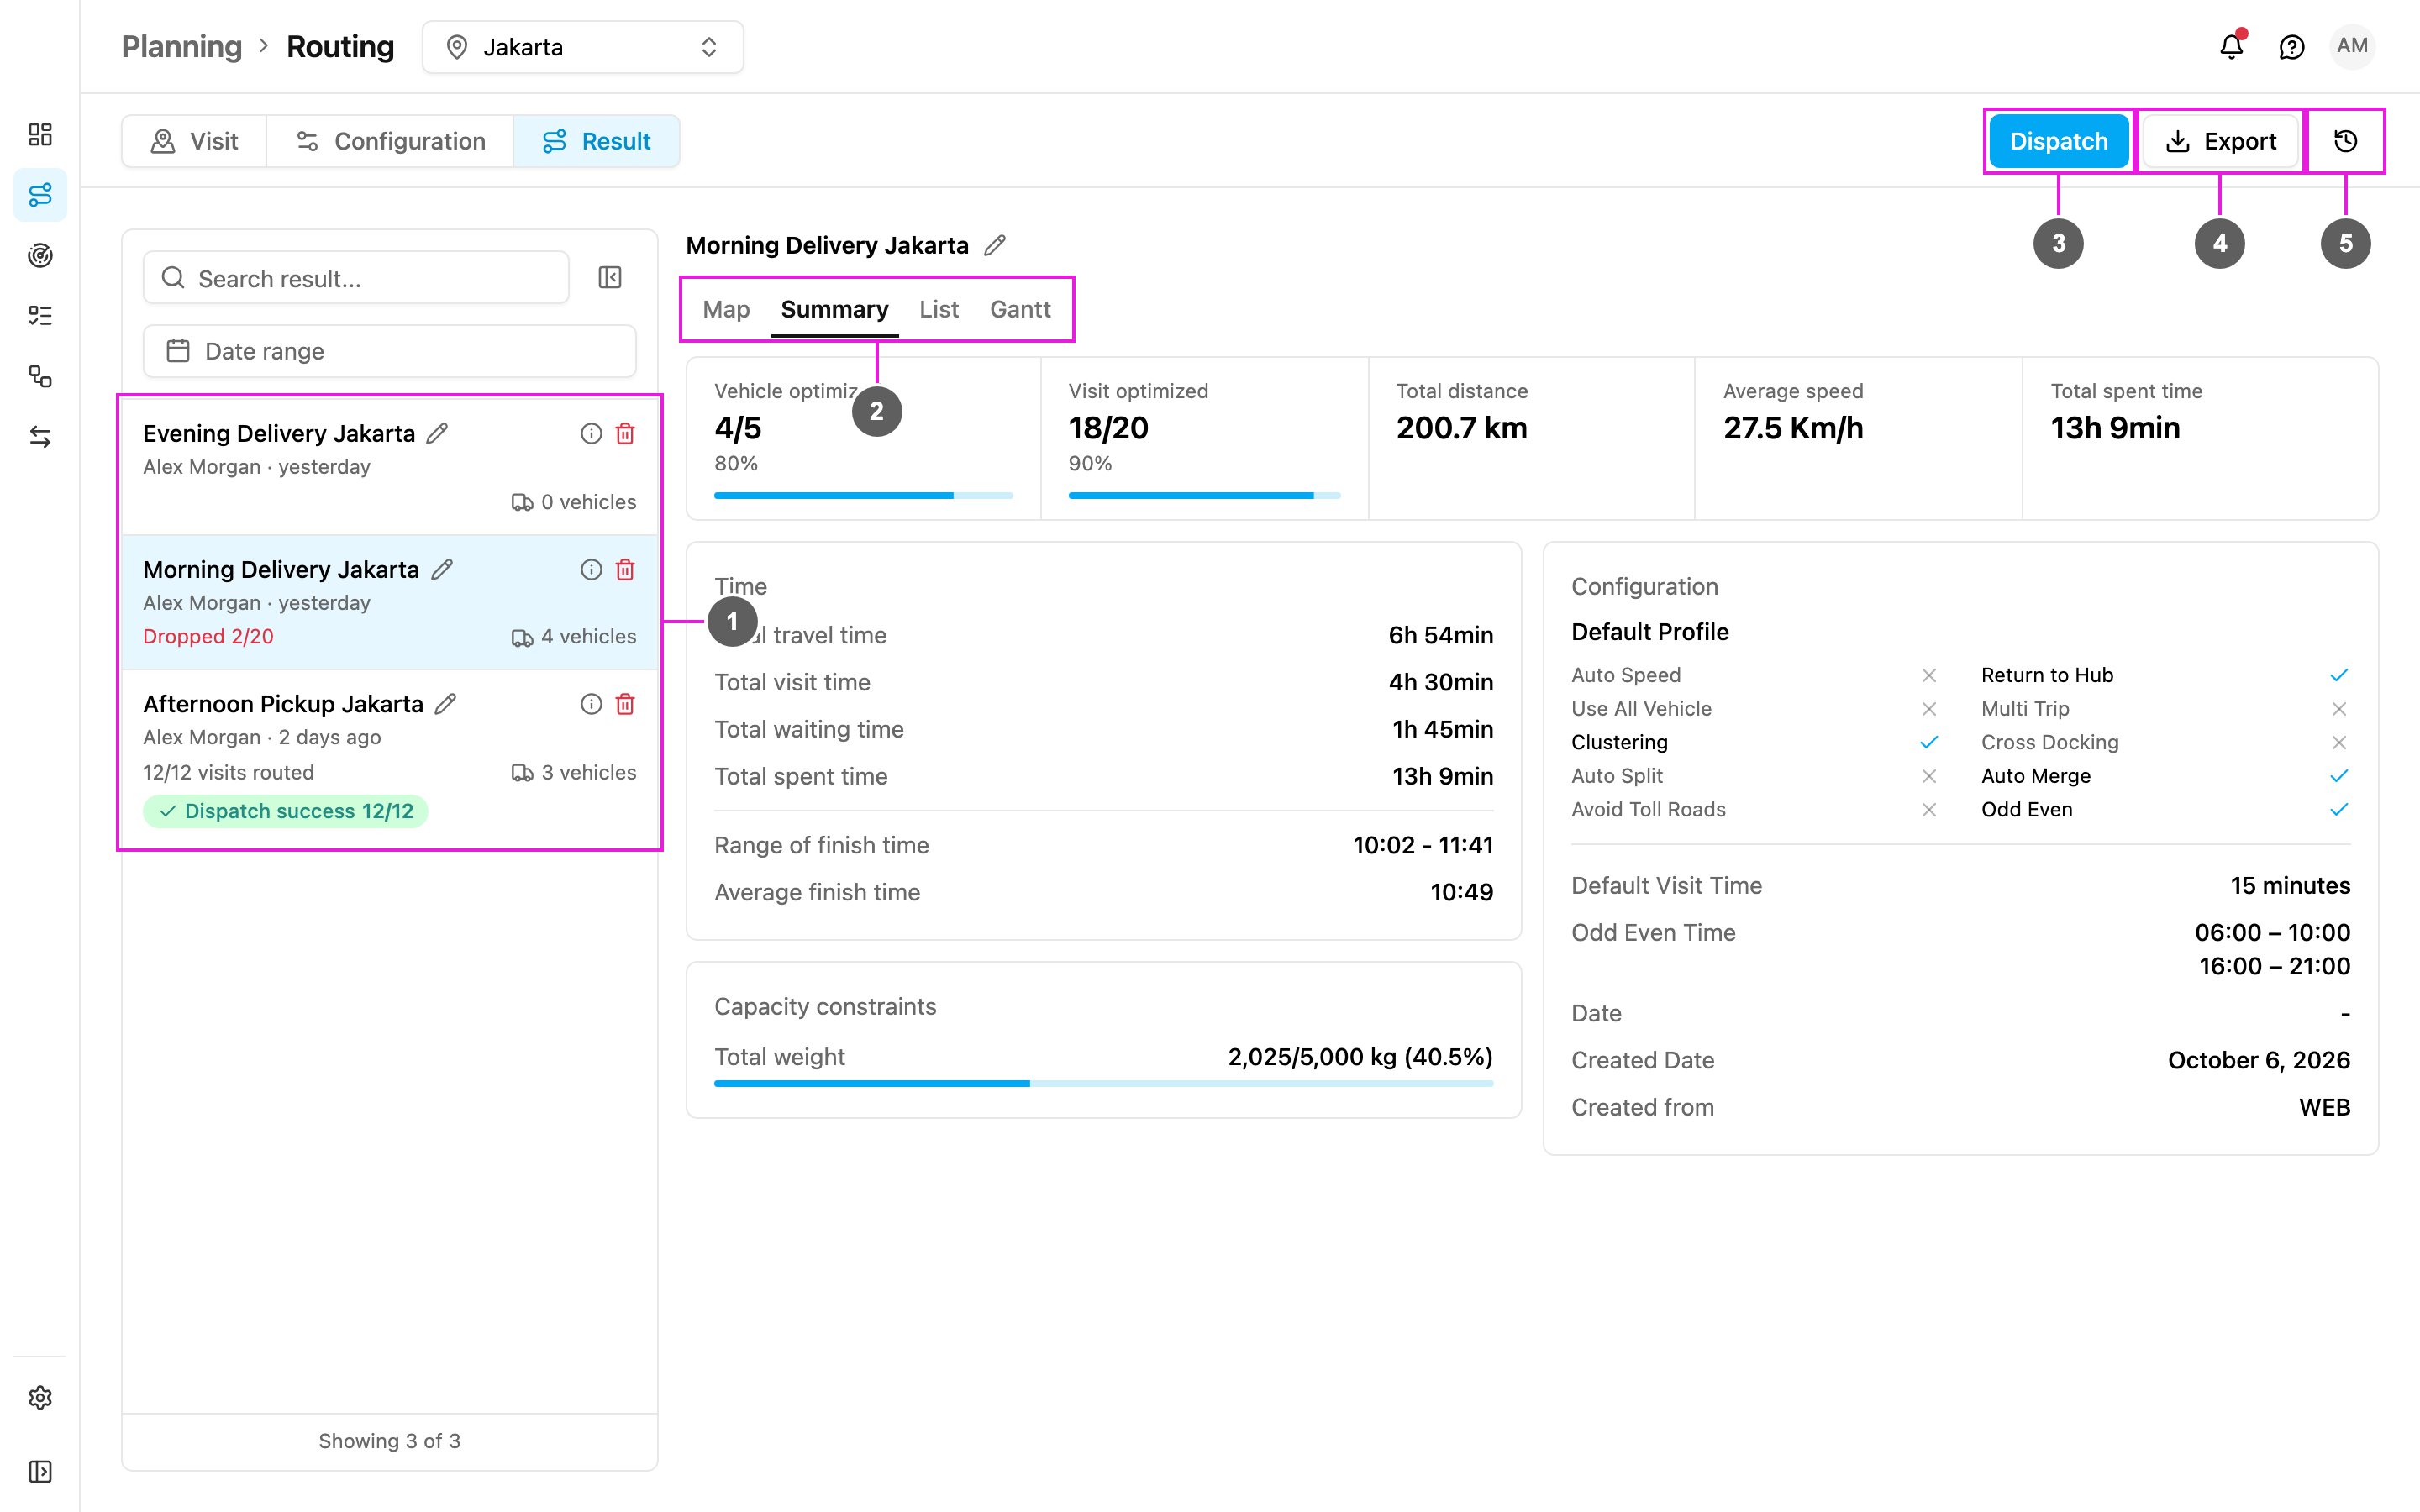This screenshot has width=2420, height=1512.
Task: Open the routing icon in sidebar
Action: [x=40, y=195]
